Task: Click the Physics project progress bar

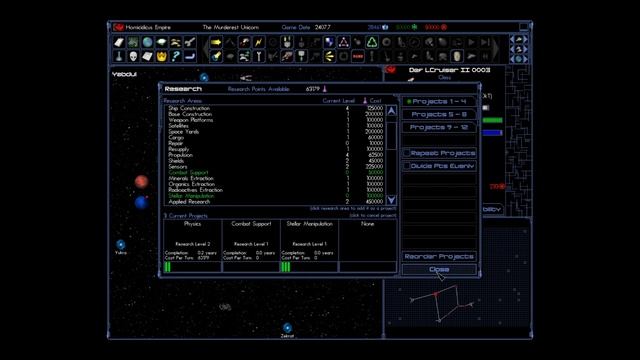Action: coord(193,267)
